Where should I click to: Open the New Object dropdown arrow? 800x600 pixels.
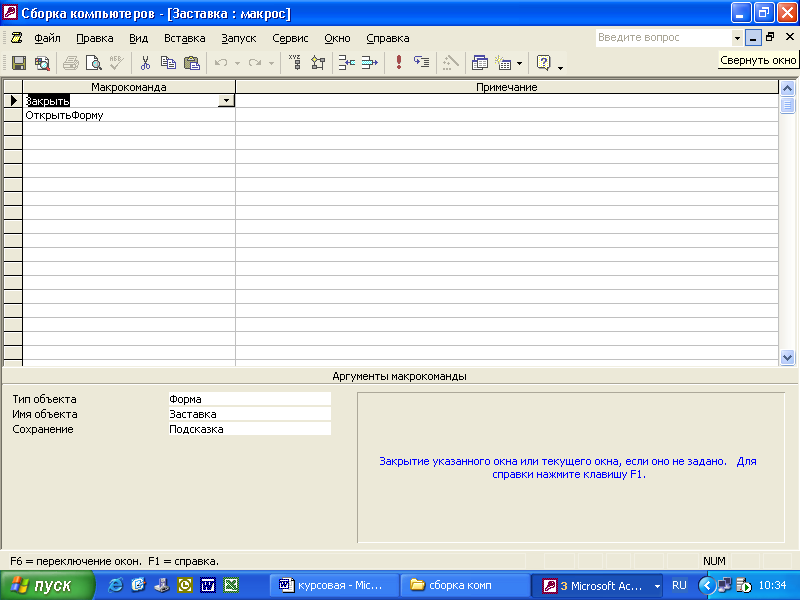519,64
